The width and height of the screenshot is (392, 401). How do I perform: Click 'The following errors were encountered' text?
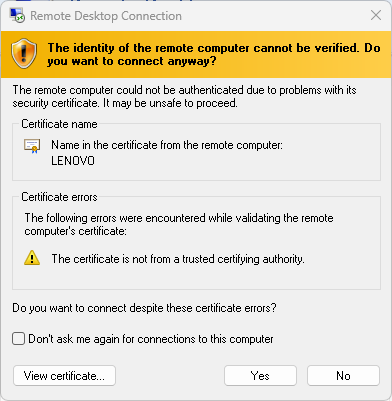click(x=179, y=224)
